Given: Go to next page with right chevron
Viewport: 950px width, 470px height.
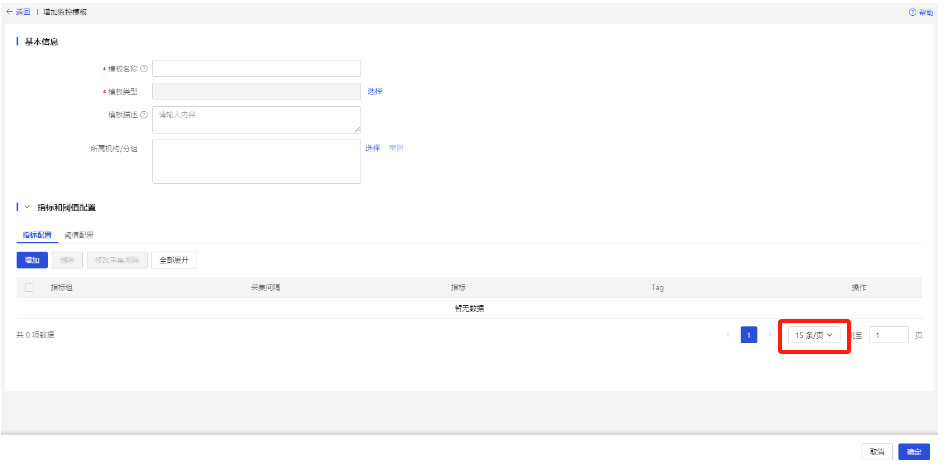Looking at the screenshot, I should point(770,335).
